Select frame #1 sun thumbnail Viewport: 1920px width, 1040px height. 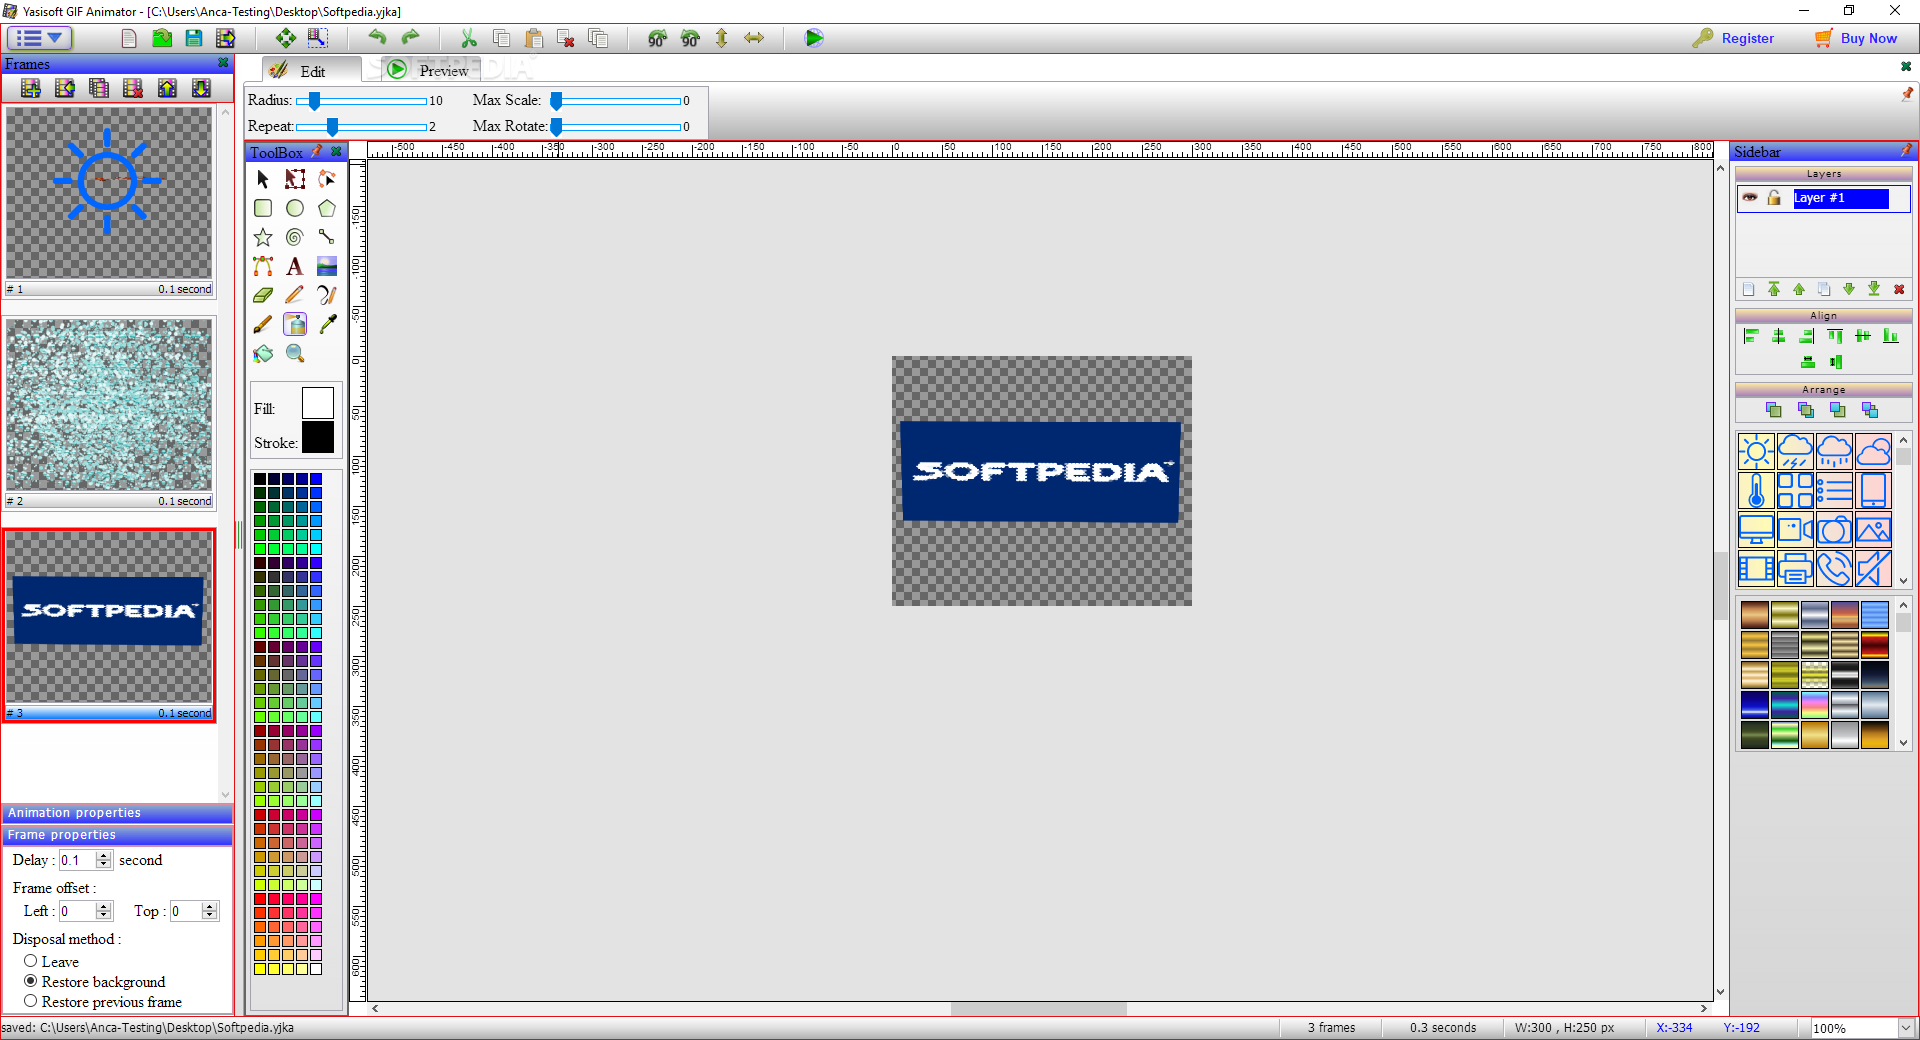coord(109,193)
